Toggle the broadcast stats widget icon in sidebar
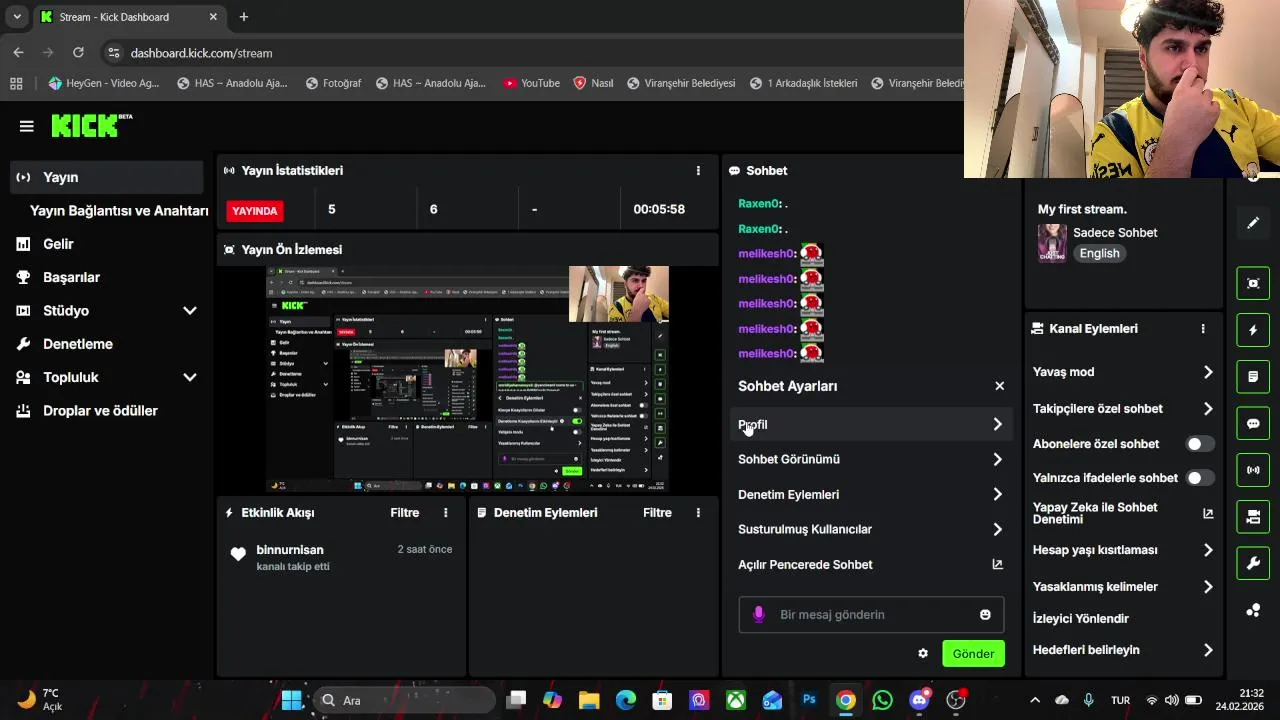 tap(1253, 470)
